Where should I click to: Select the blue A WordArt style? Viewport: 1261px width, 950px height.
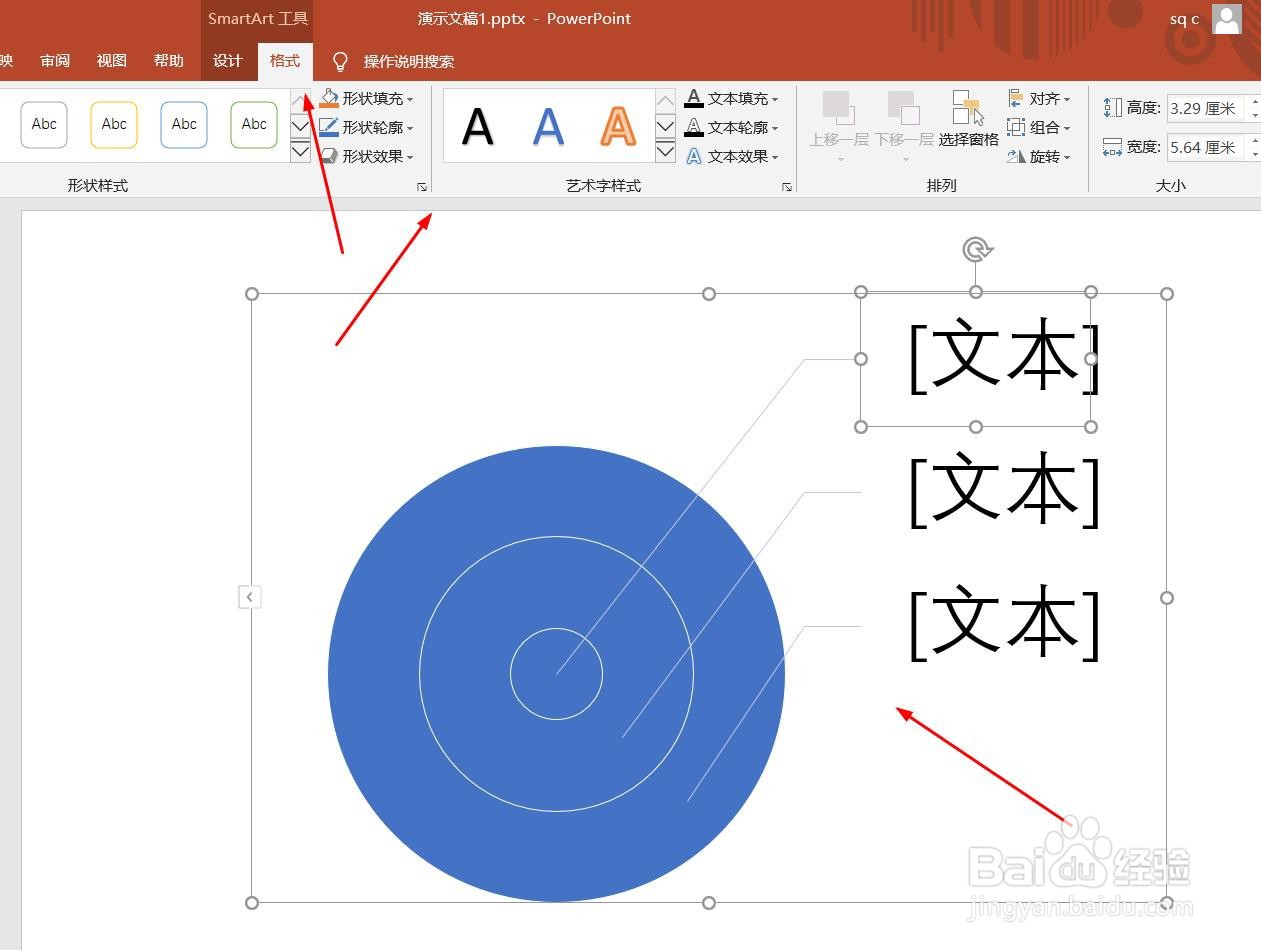548,127
